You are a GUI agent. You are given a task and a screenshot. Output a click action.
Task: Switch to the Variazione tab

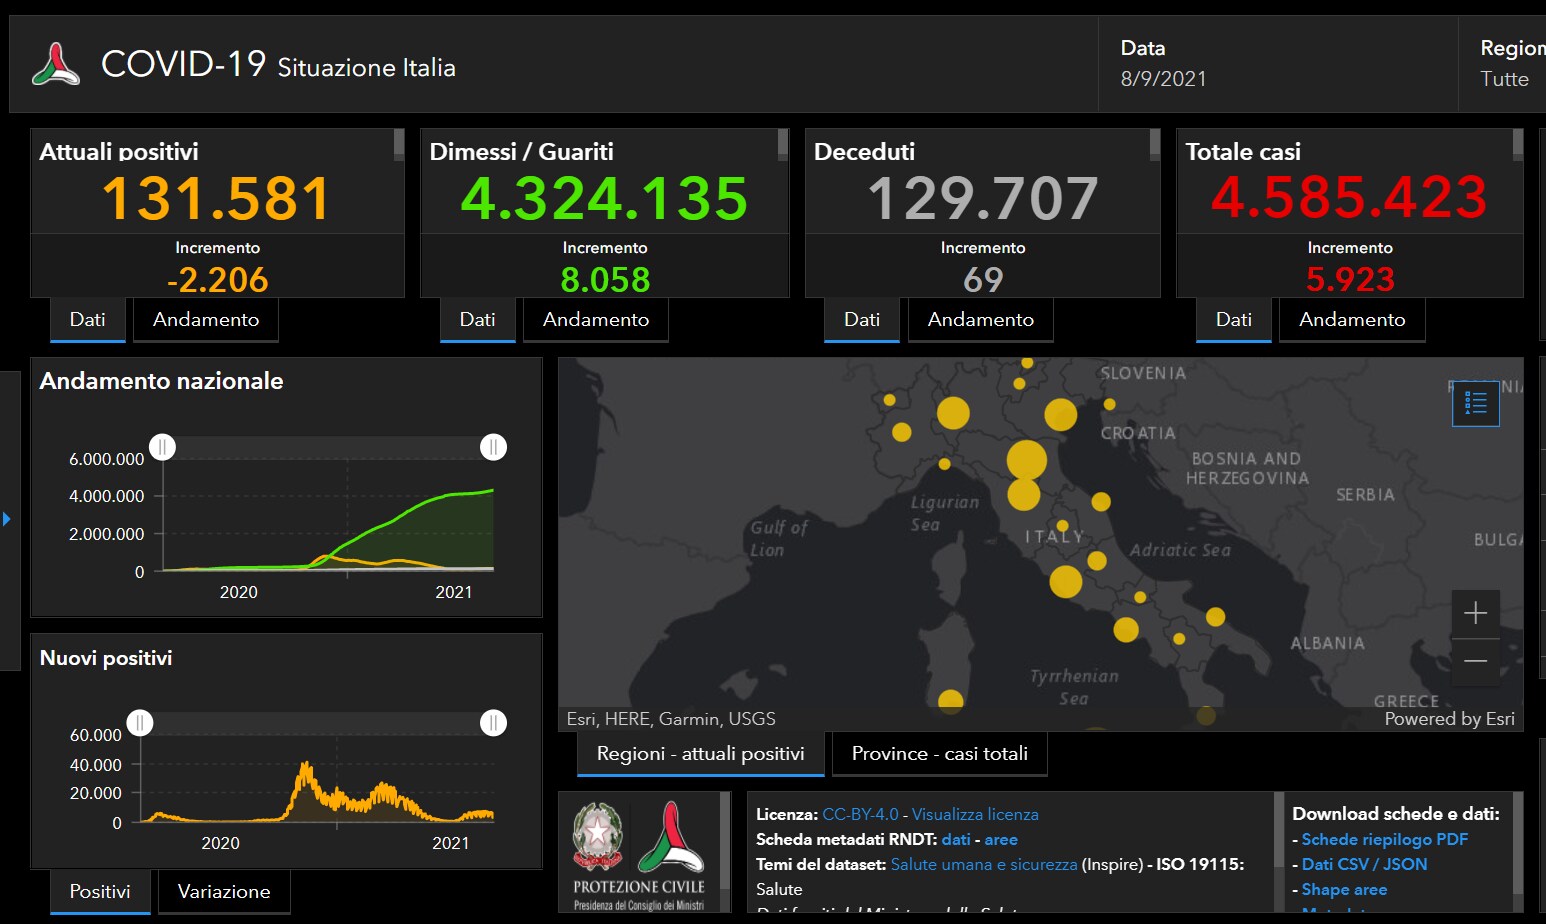click(x=224, y=892)
